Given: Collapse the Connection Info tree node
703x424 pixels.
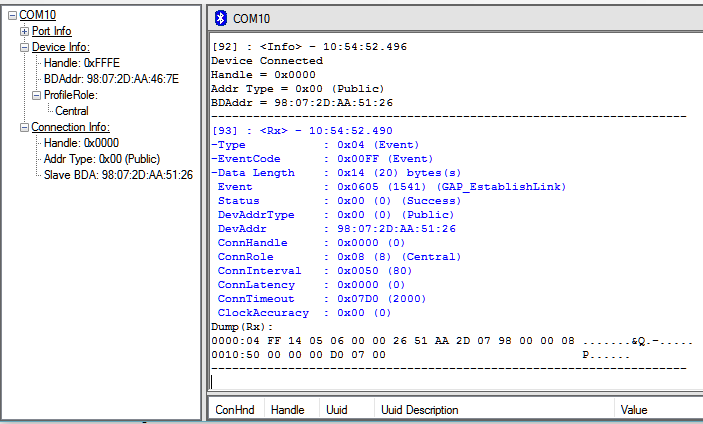Looking at the screenshot, I should point(24,127).
